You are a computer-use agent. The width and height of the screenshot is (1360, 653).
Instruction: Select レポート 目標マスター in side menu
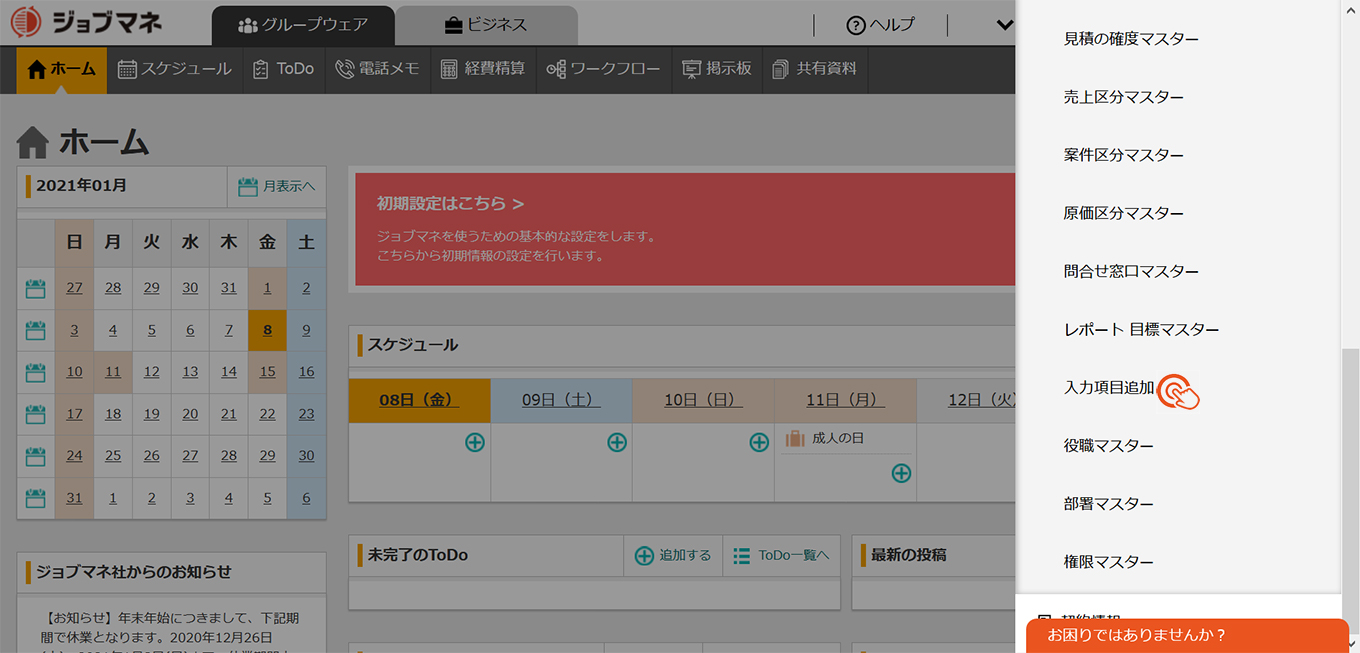pos(1141,329)
